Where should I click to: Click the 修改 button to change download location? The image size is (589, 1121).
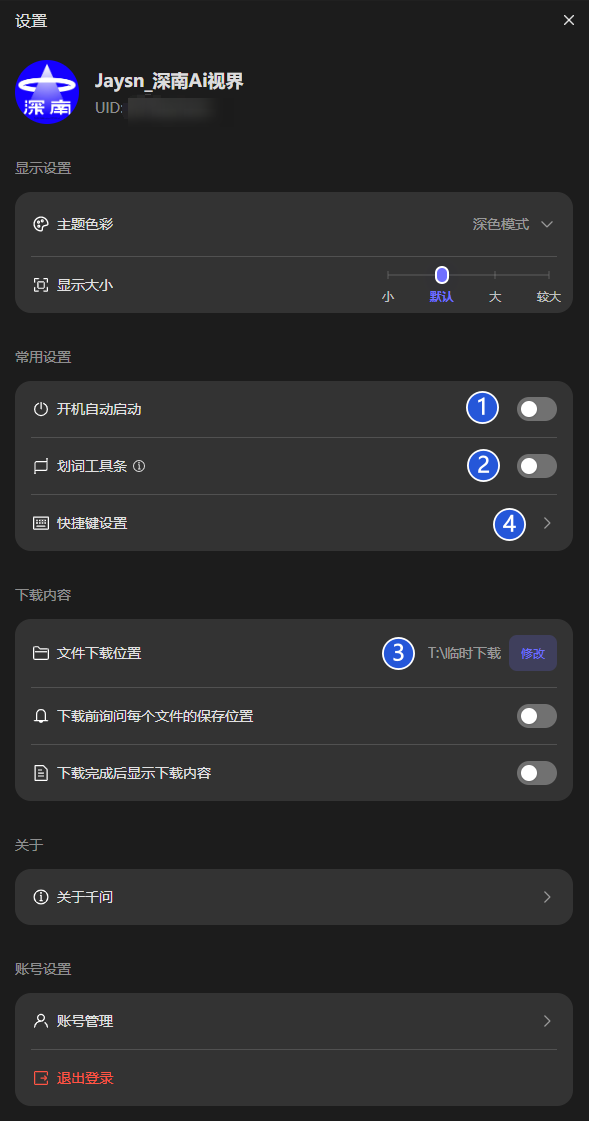[x=532, y=652]
